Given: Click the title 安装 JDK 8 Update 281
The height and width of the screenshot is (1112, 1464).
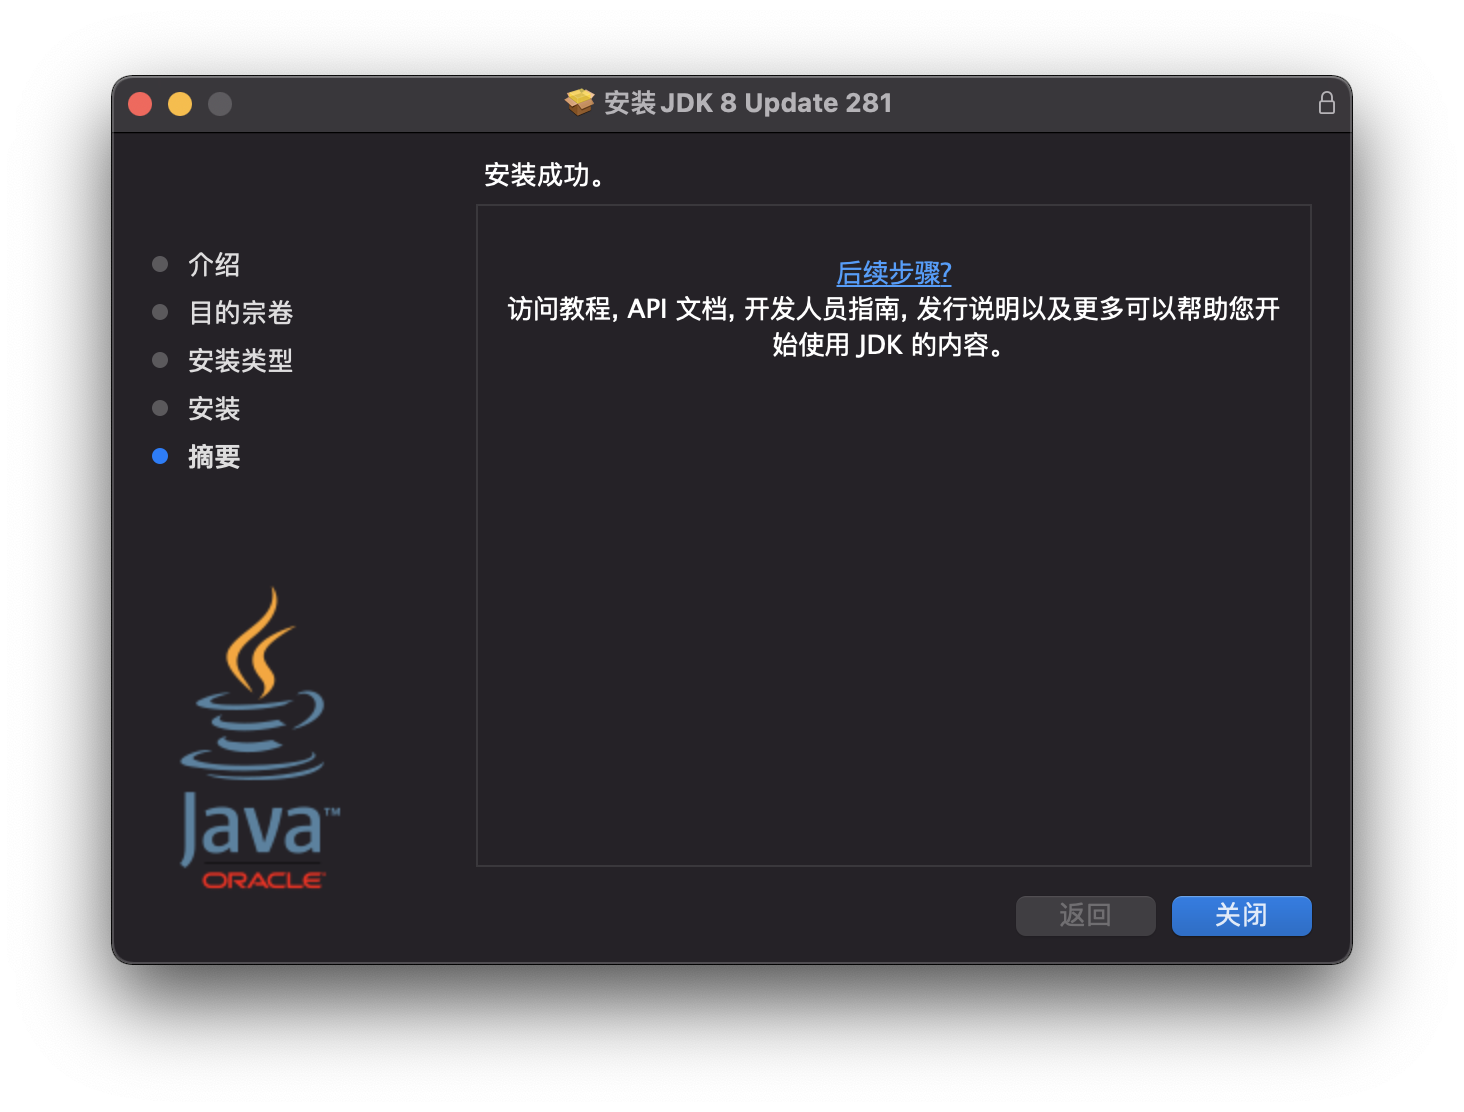Looking at the screenshot, I should 748,103.
